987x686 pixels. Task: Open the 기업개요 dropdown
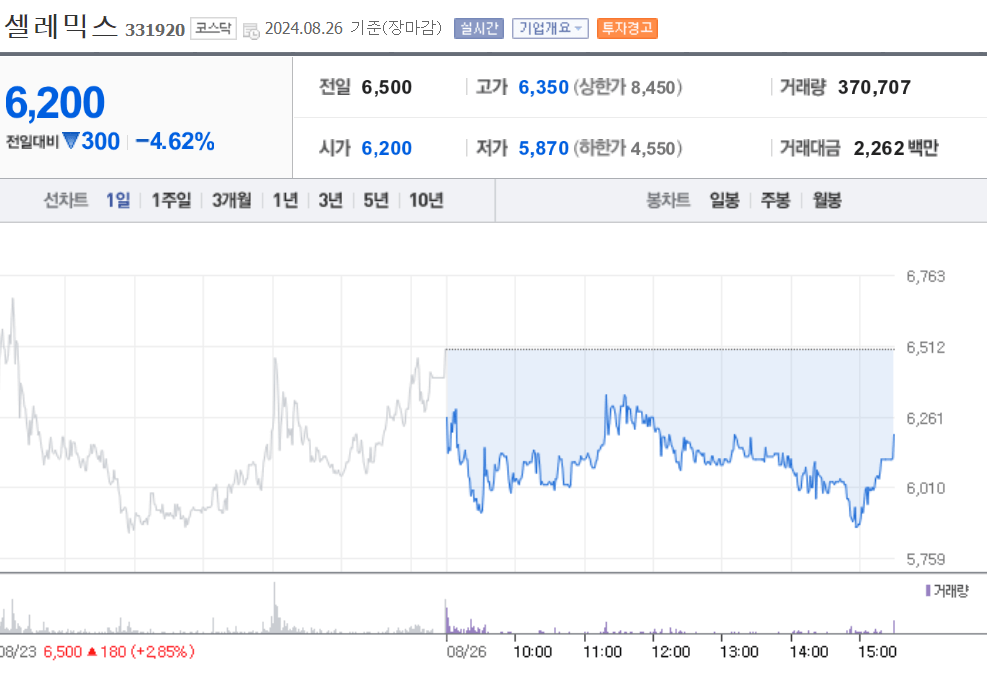(550, 28)
